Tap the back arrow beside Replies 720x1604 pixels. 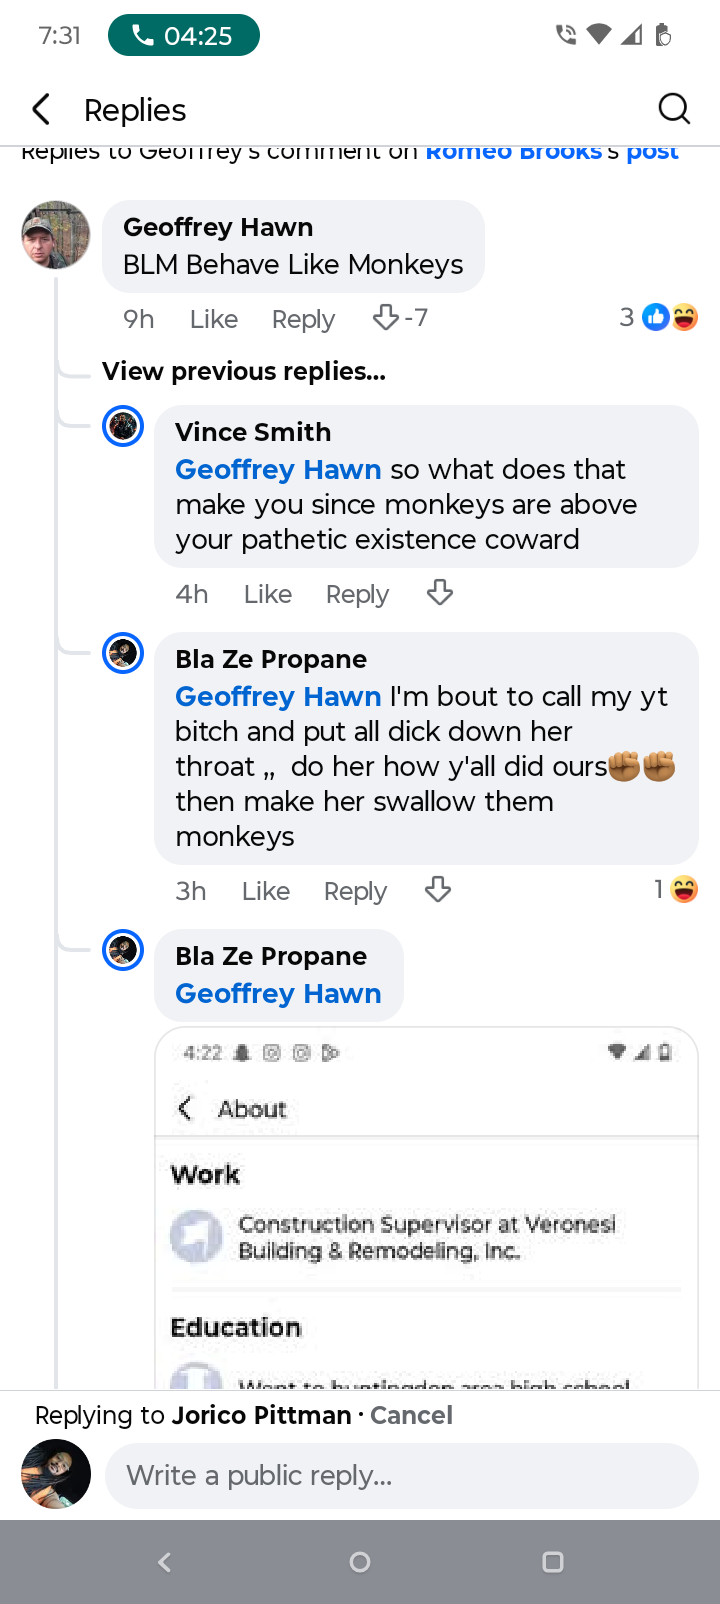41,109
